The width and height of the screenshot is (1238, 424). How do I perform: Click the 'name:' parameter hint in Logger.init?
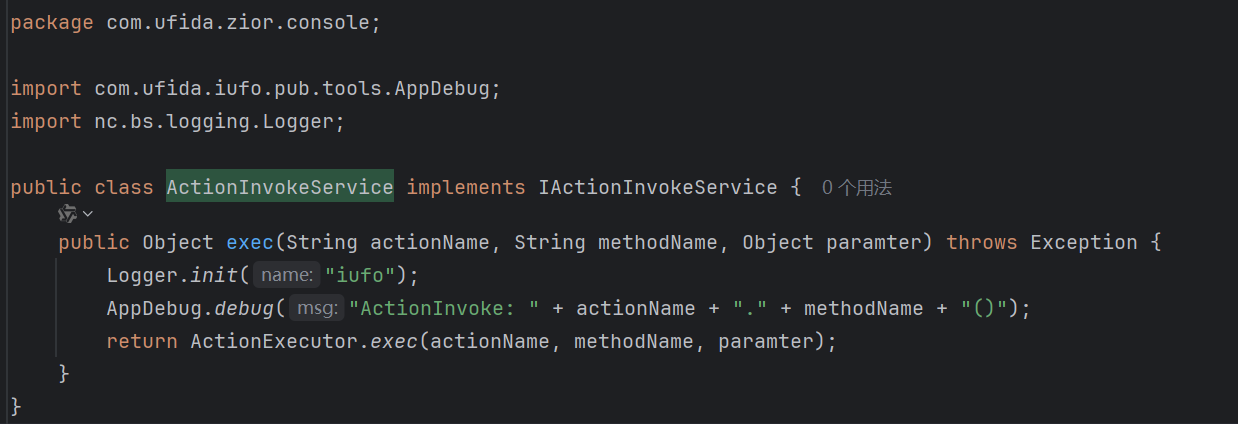point(287,275)
